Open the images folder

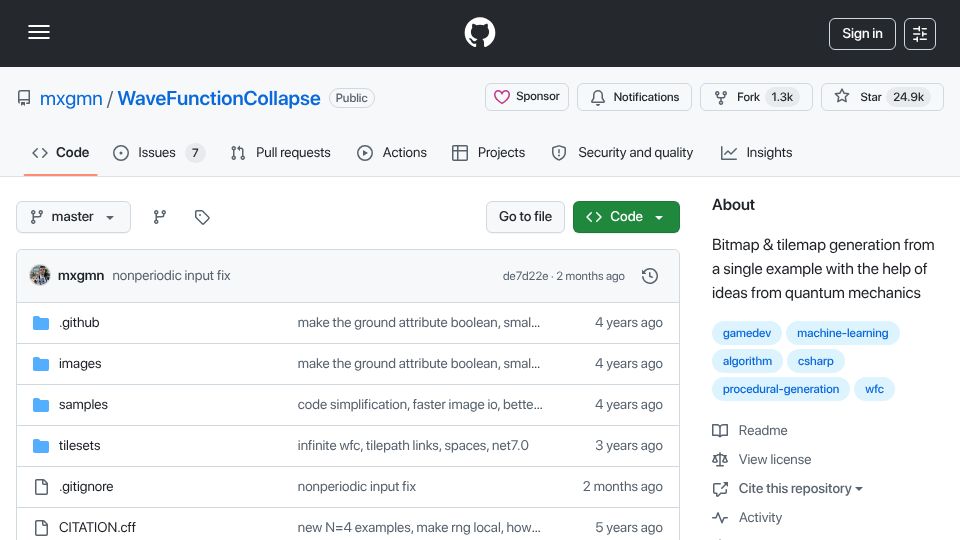point(80,364)
